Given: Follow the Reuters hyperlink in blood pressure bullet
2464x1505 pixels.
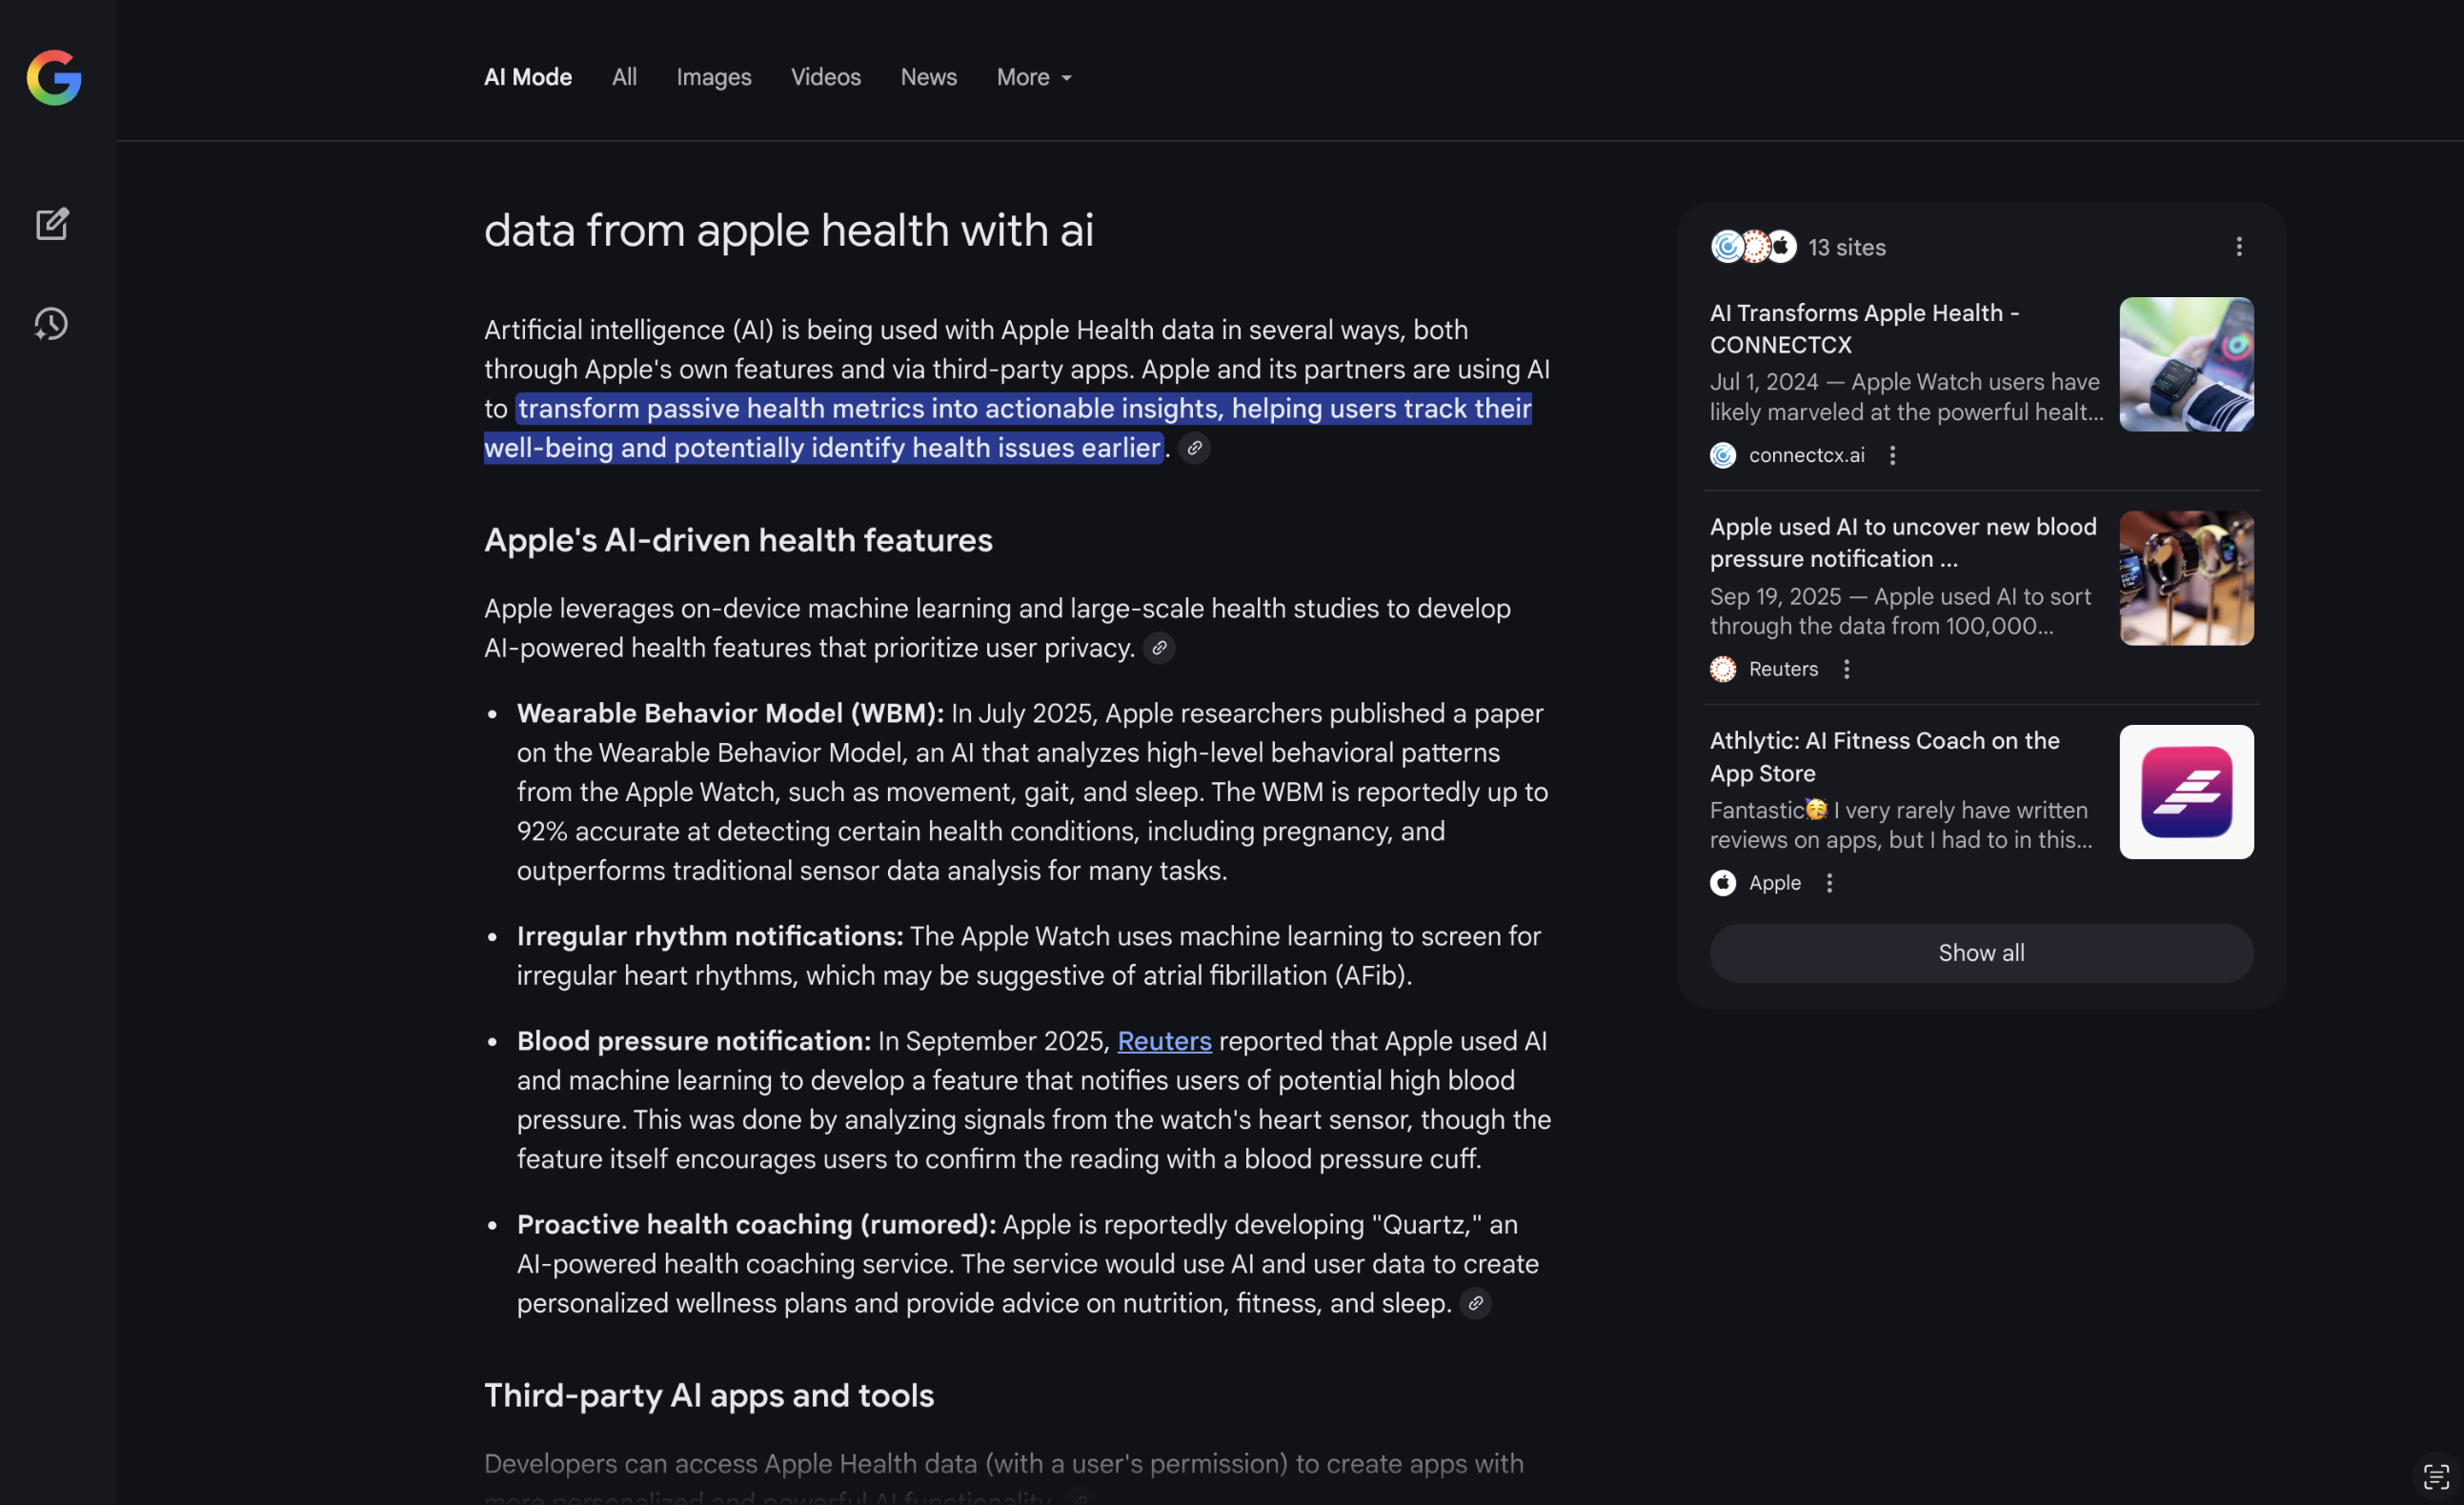Looking at the screenshot, I should coord(1164,1041).
